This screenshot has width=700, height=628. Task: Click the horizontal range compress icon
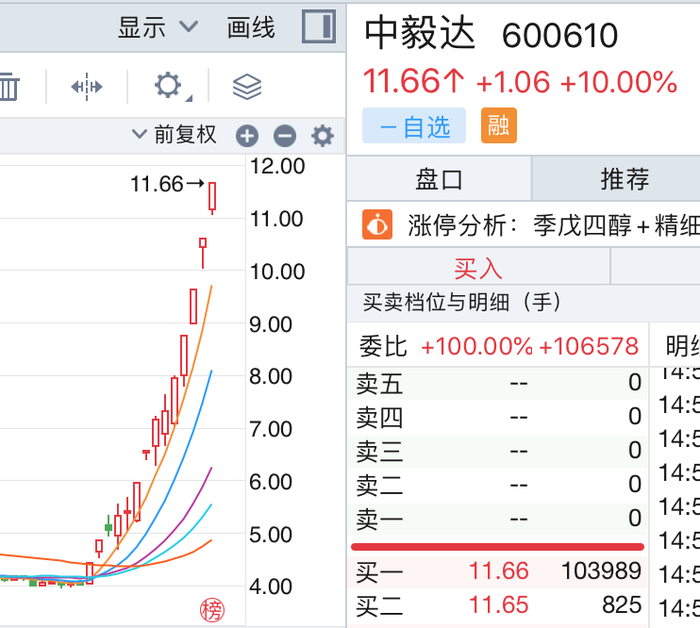(87, 86)
